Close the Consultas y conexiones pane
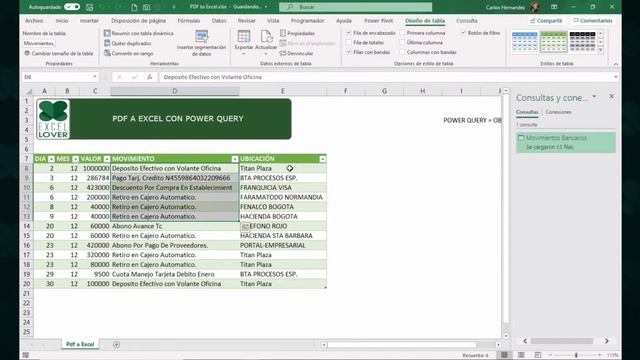Viewport: 640px width, 360px height. click(611, 96)
